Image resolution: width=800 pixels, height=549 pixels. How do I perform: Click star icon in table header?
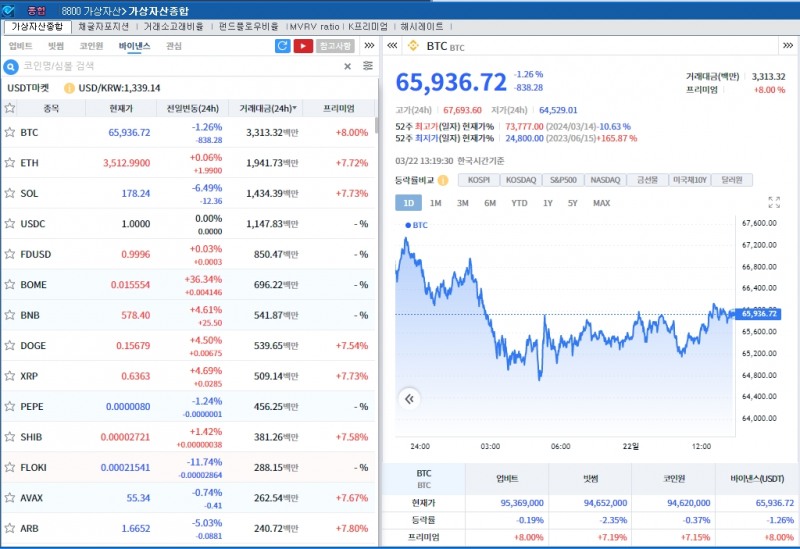point(10,108)
